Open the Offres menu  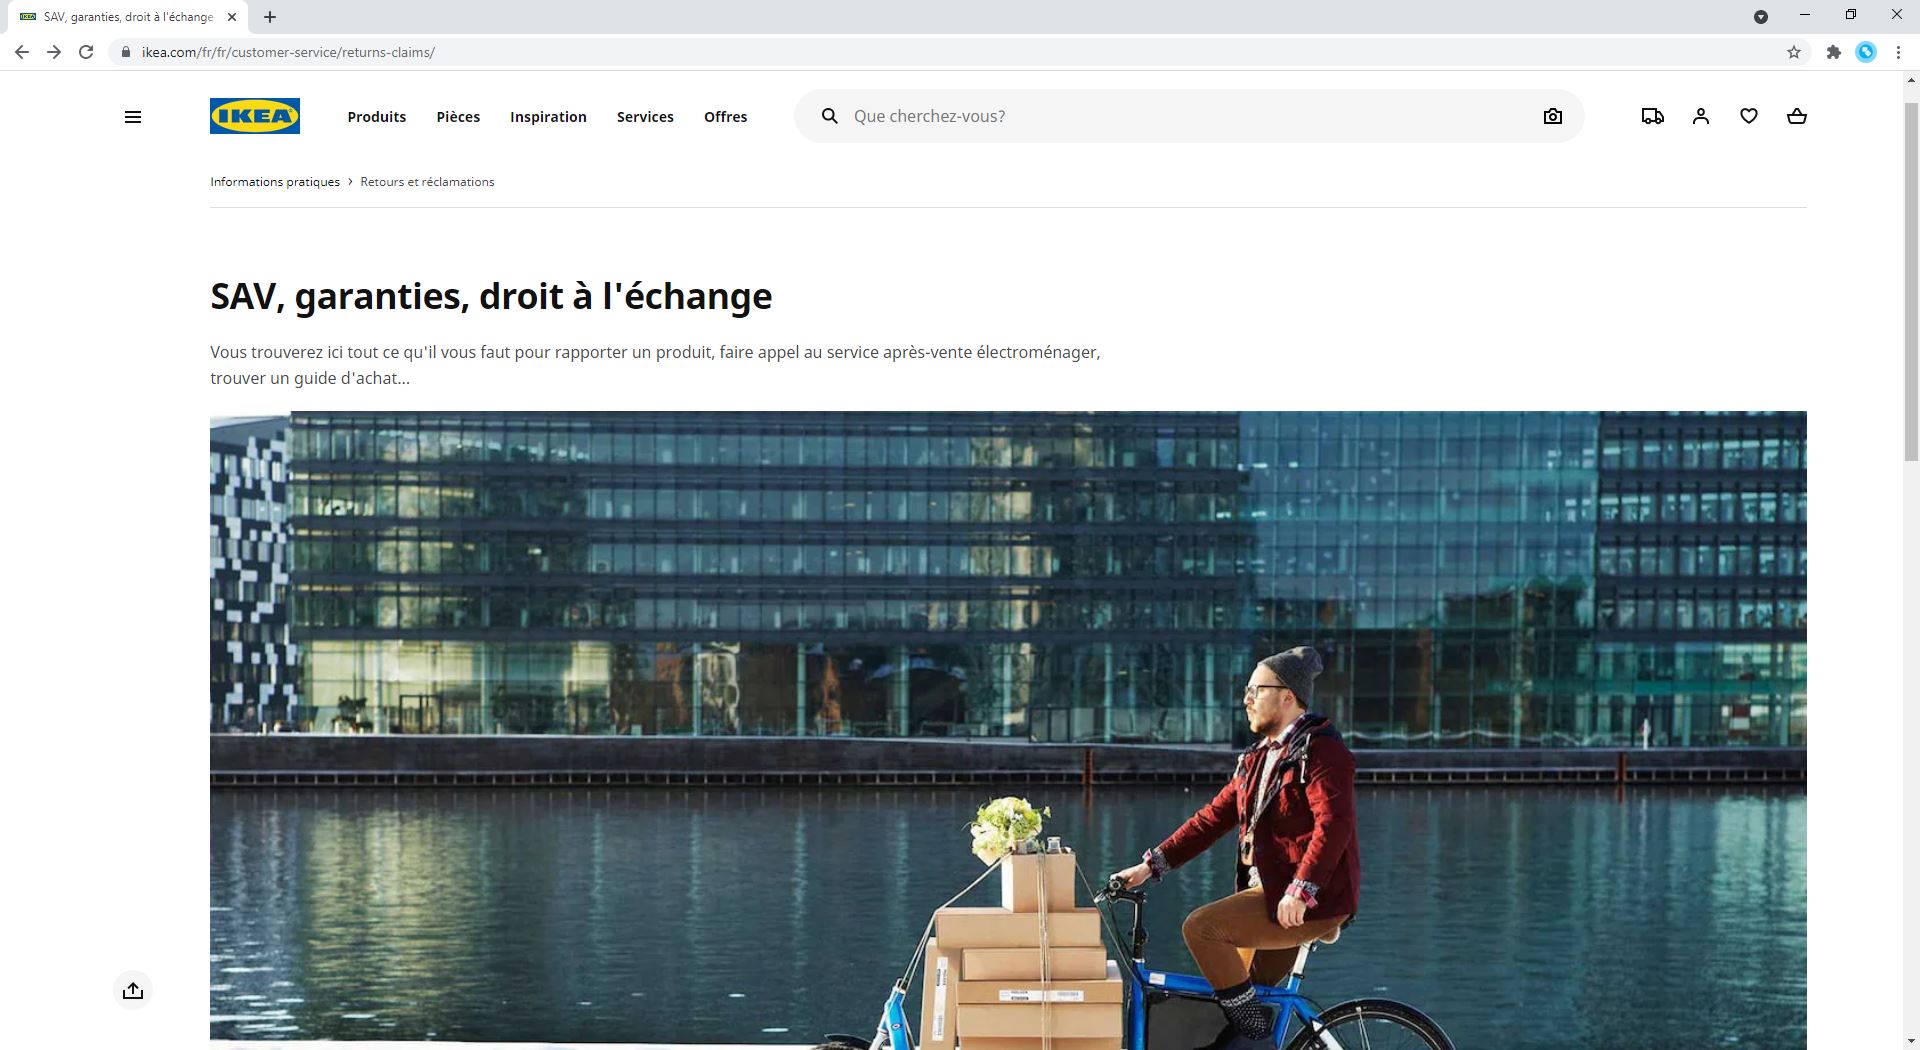coord(726,117)
